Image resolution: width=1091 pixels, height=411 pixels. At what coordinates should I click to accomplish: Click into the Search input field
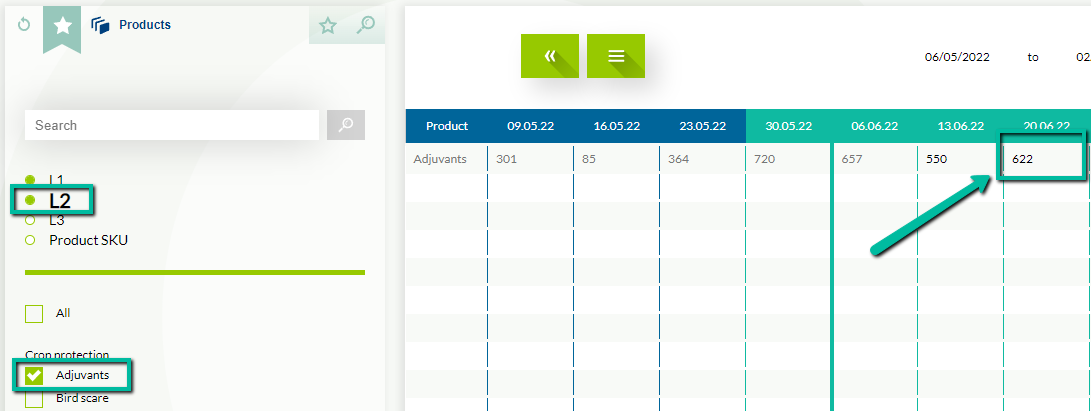[x=172, y=125]
